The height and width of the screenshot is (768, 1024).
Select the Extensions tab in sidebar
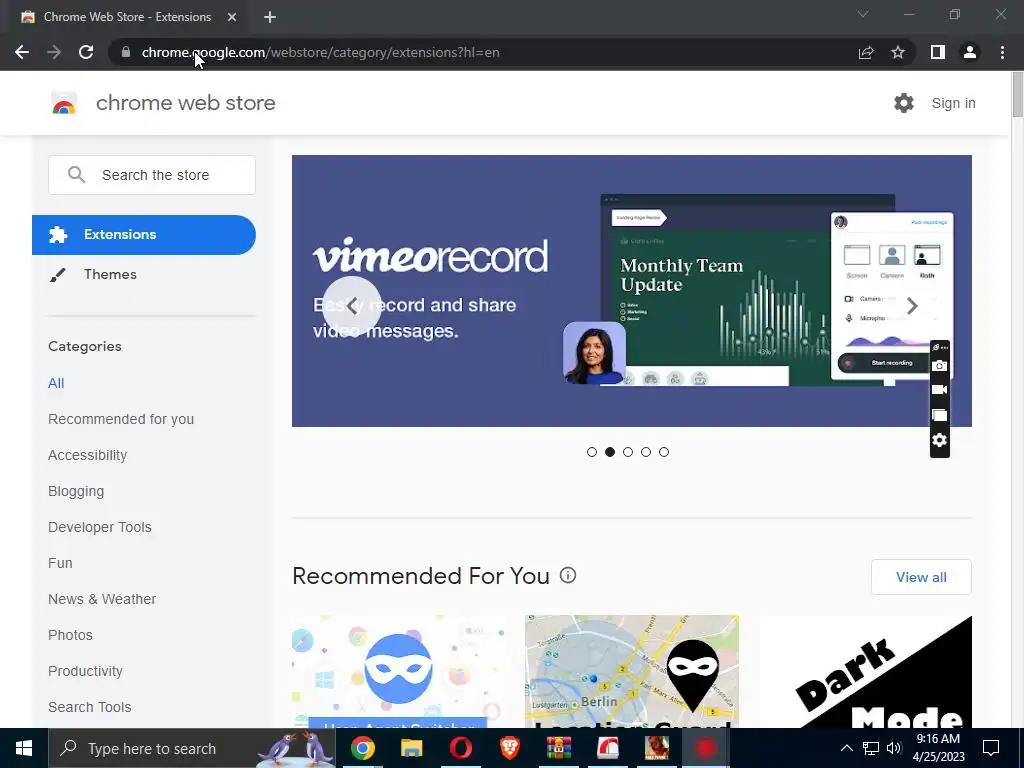(144, 234)
